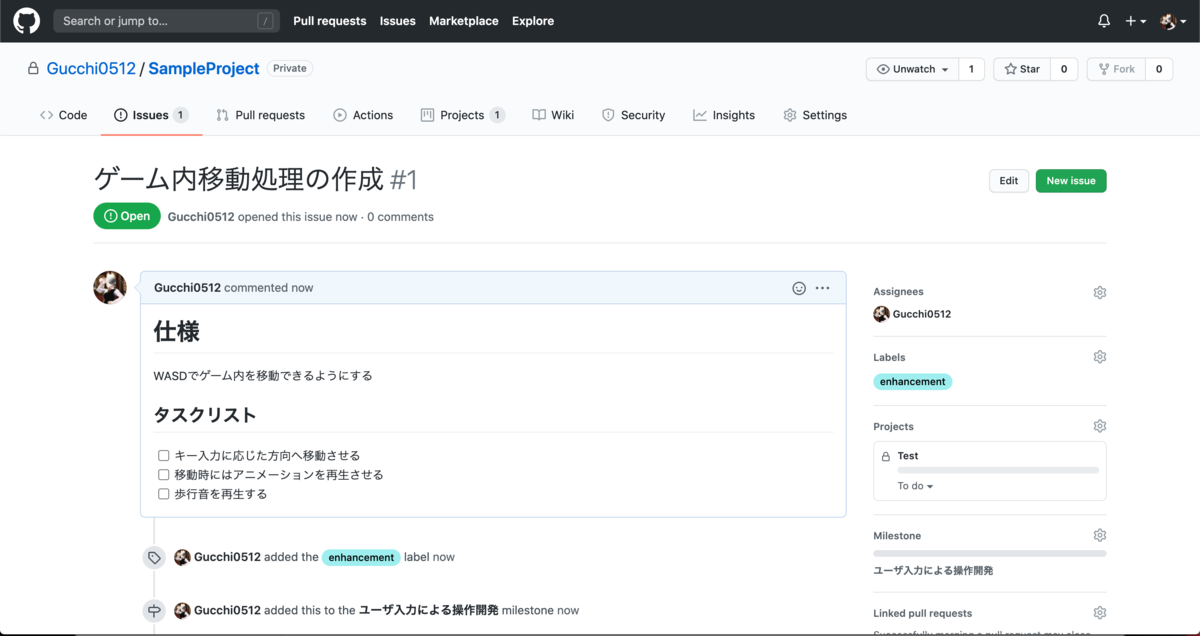The height and width of the screenshot is (636, 1200).
Task: Check the 移動時にはアニメーションを再生させる task
Action: coord(163,474)
